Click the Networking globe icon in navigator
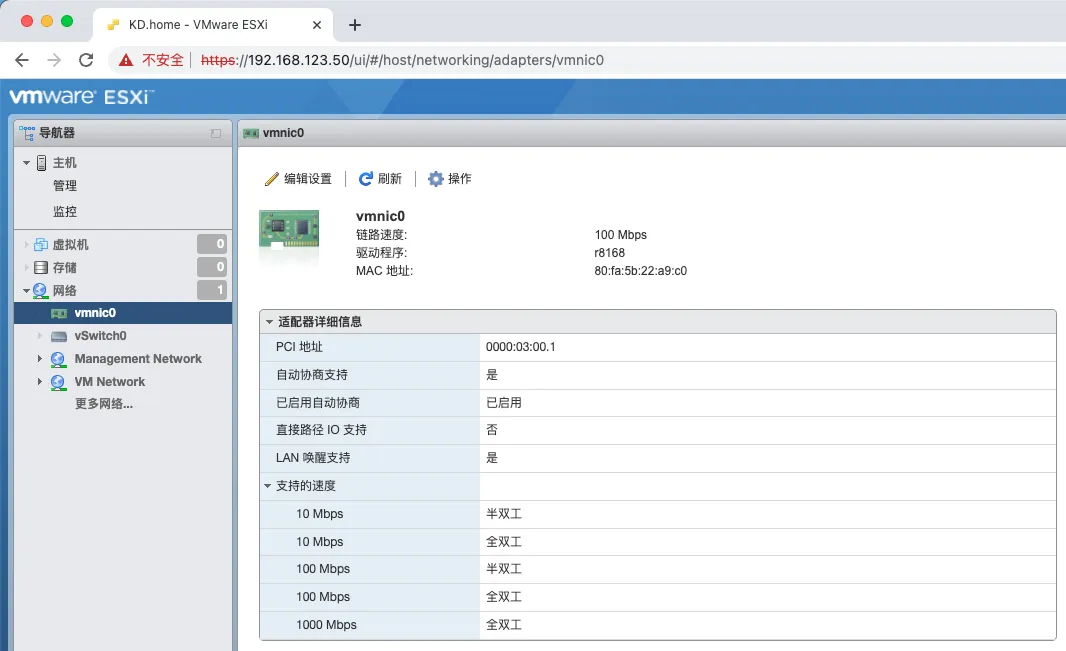The width and height of the screenshot is (1066, 651). (x=40, y=291)
